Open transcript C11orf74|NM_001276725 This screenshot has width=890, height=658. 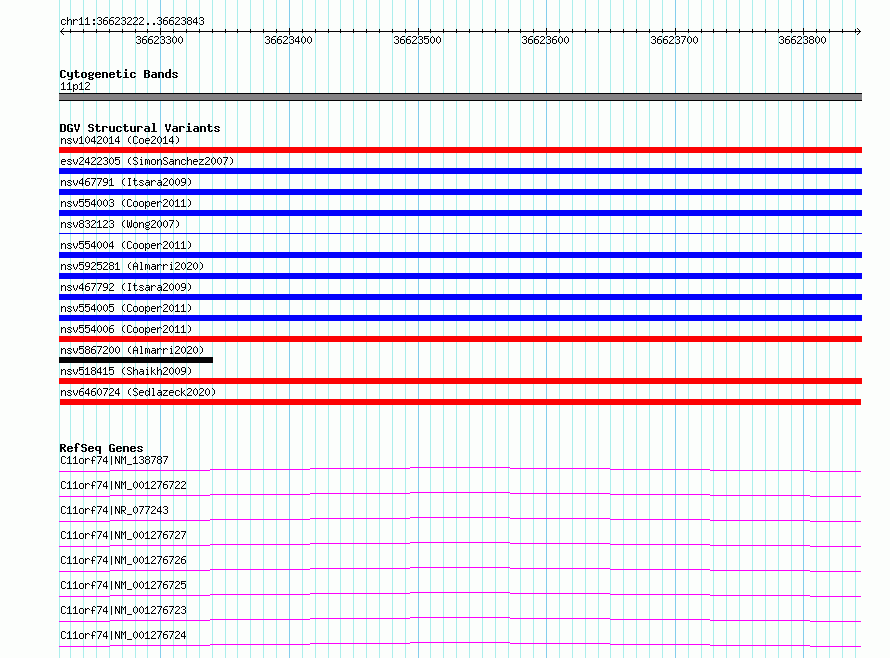tap(123, 585)
